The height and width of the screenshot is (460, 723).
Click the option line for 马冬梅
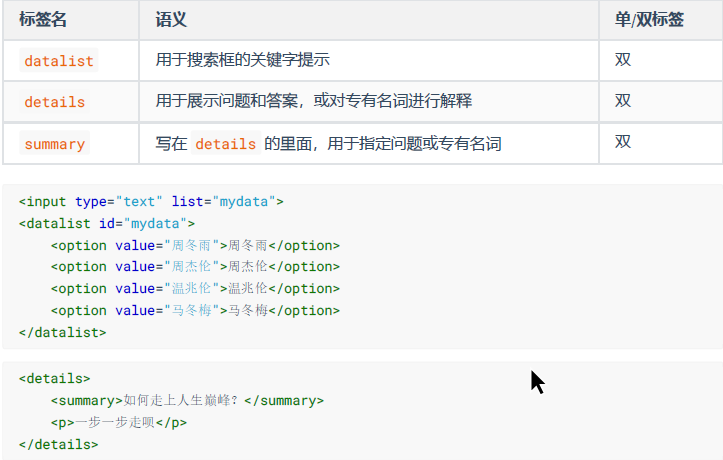click(195, 310)
